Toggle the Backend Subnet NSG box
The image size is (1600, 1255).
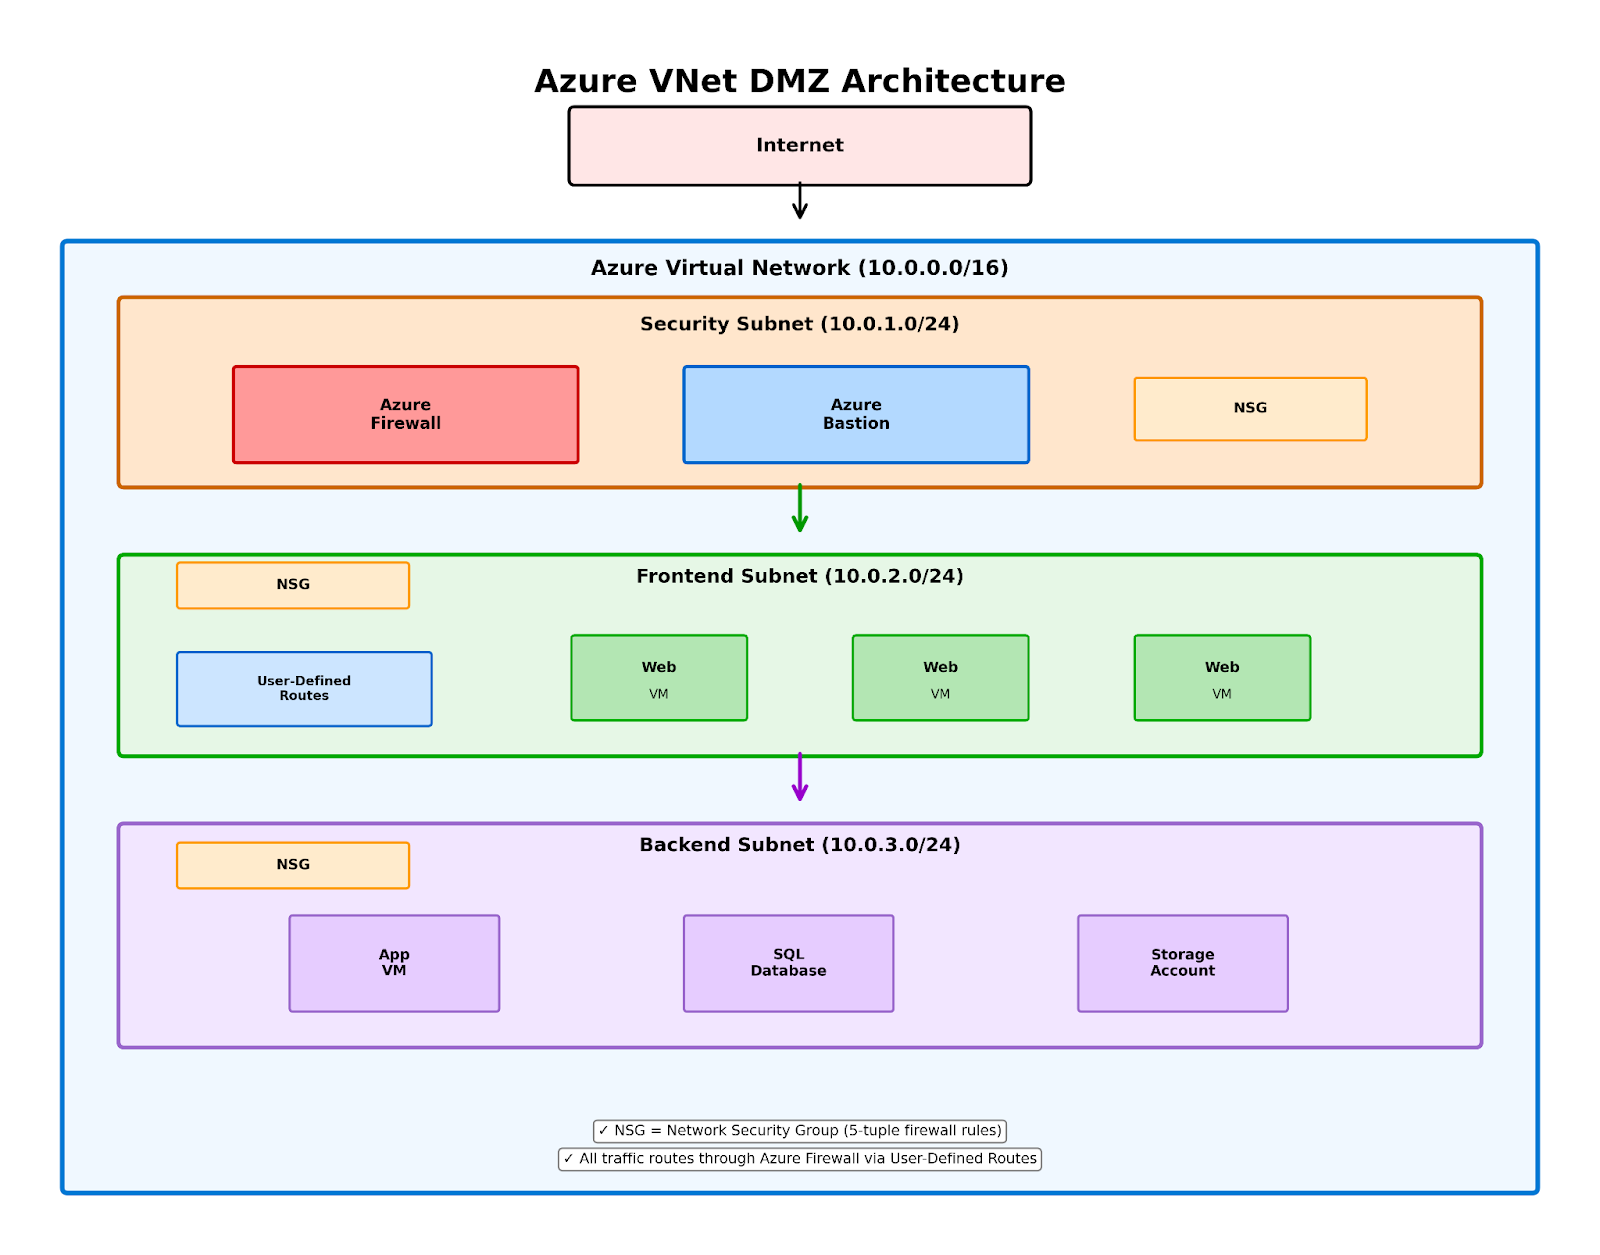pos(292,864)
